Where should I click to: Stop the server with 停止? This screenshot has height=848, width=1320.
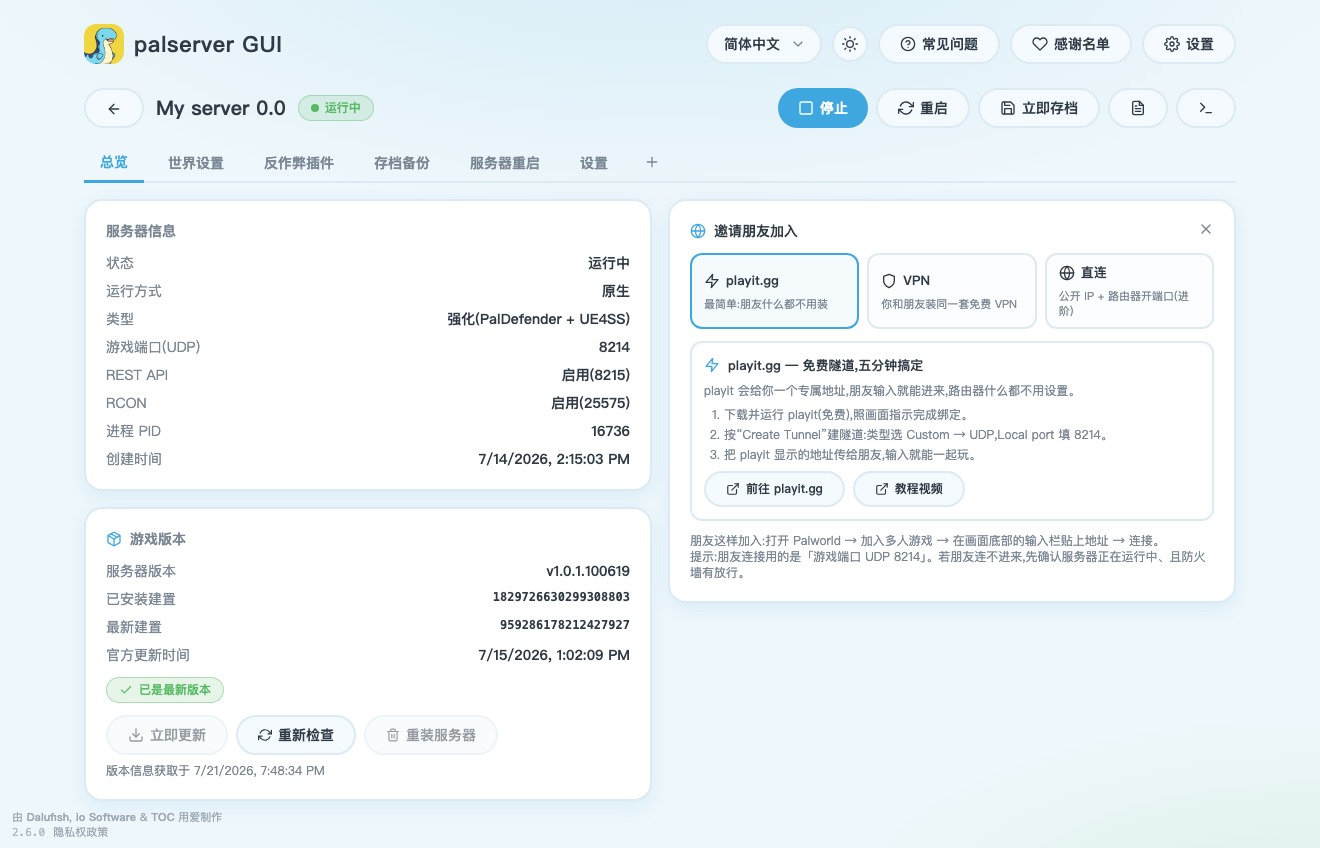pyautogui.click(x=823, y=108)
